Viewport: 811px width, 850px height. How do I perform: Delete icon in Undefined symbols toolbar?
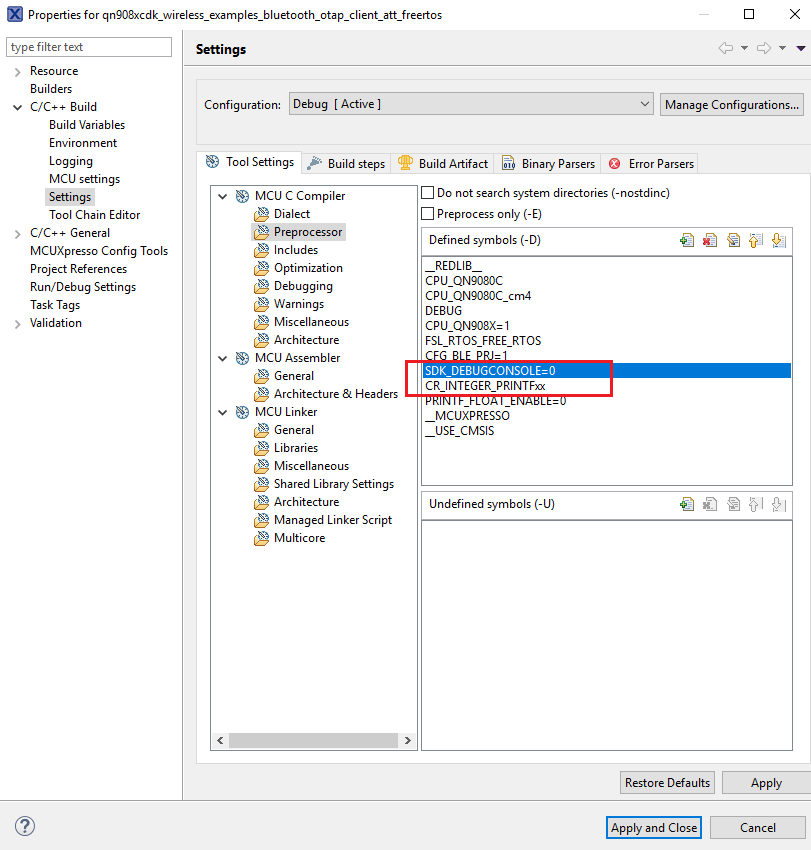pos(710,504)
